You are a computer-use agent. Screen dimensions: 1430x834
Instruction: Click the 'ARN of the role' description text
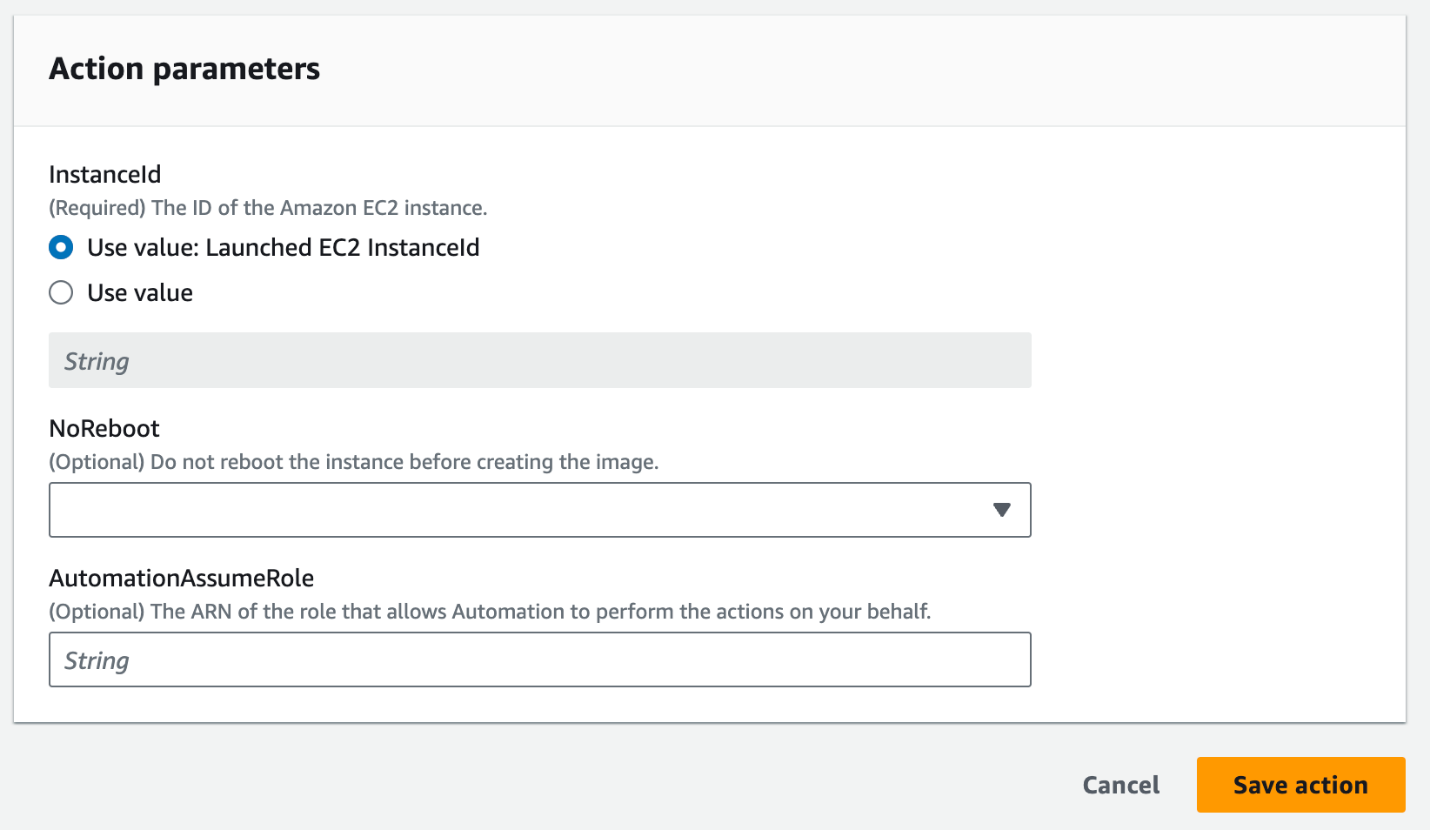540,612
